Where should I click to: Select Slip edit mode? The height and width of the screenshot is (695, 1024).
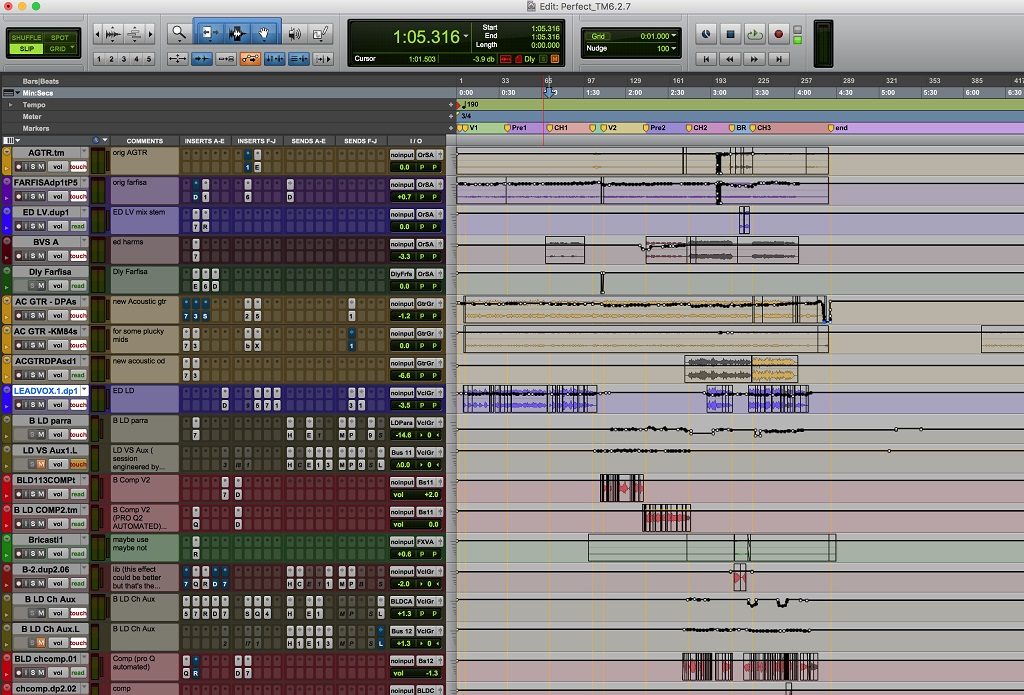click(x=26, y=48)
